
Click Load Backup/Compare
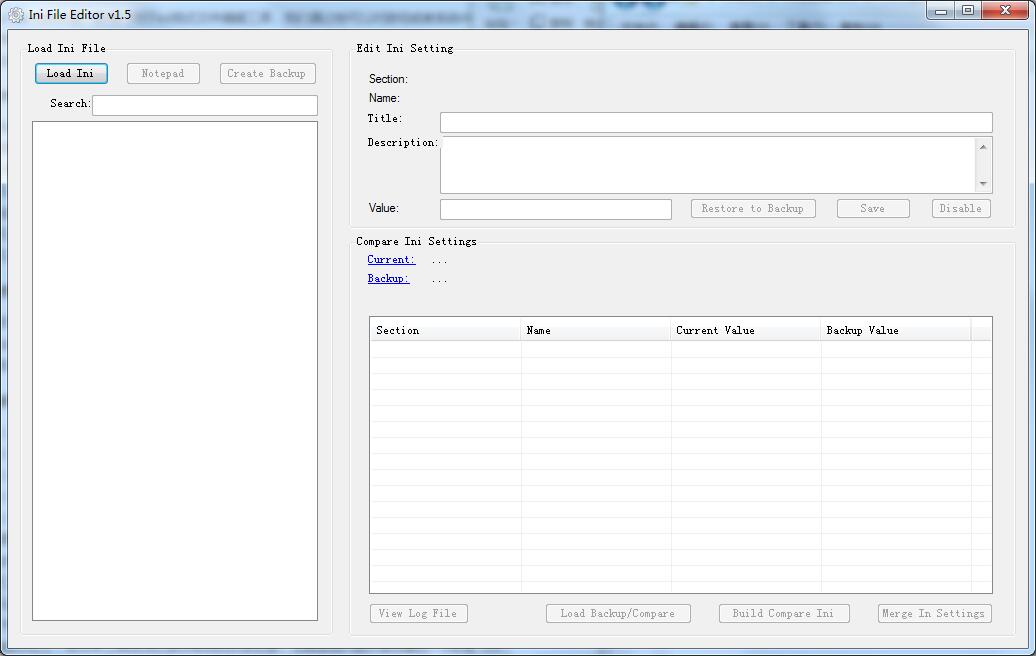(617, 613)
